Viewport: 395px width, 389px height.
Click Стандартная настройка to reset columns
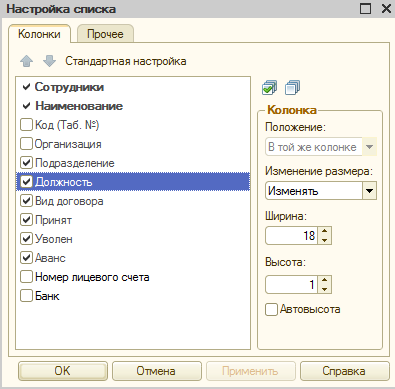126,61
